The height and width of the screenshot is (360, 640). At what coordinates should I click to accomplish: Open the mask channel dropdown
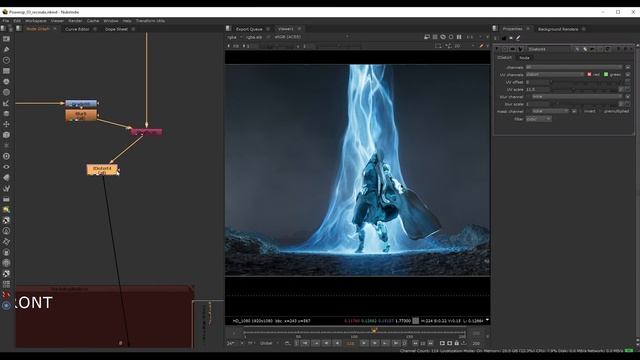(550, 111)
